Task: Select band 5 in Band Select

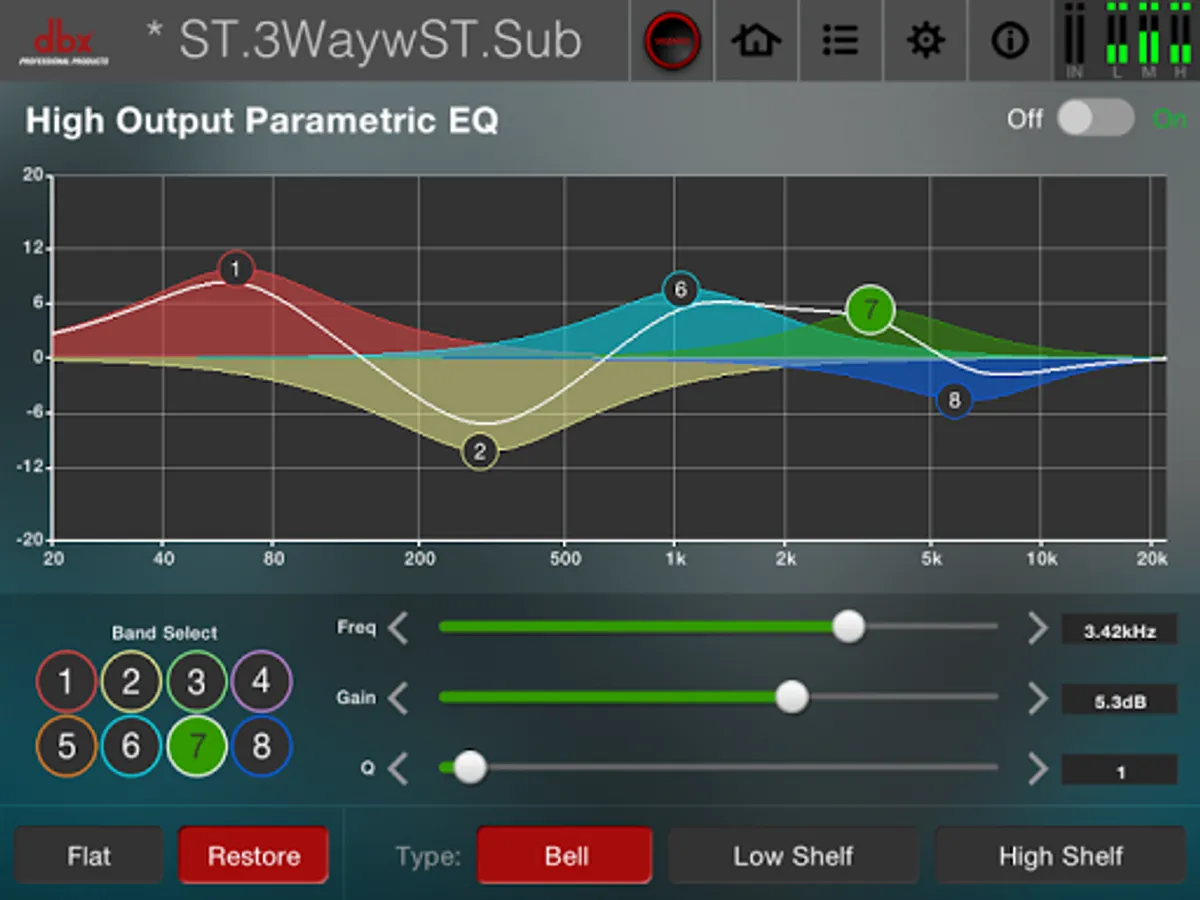Action: click(x=66, y=747)
